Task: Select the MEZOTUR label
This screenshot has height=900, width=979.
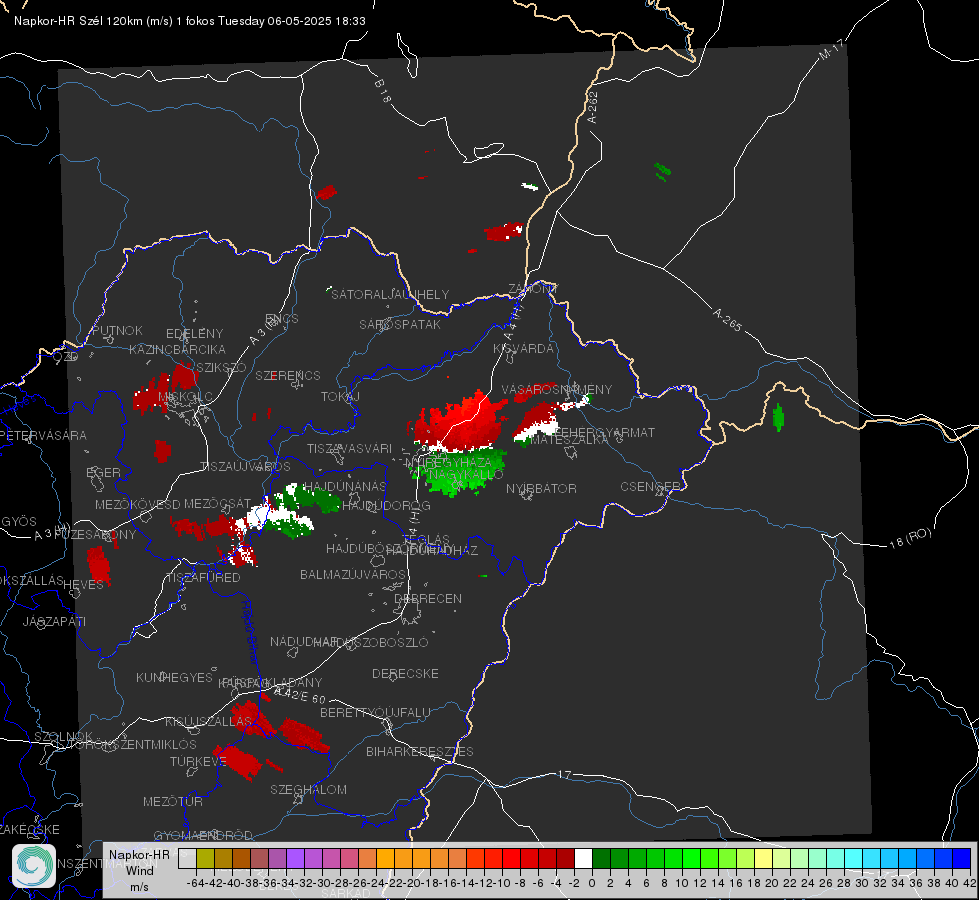Action: click(173, 801)
